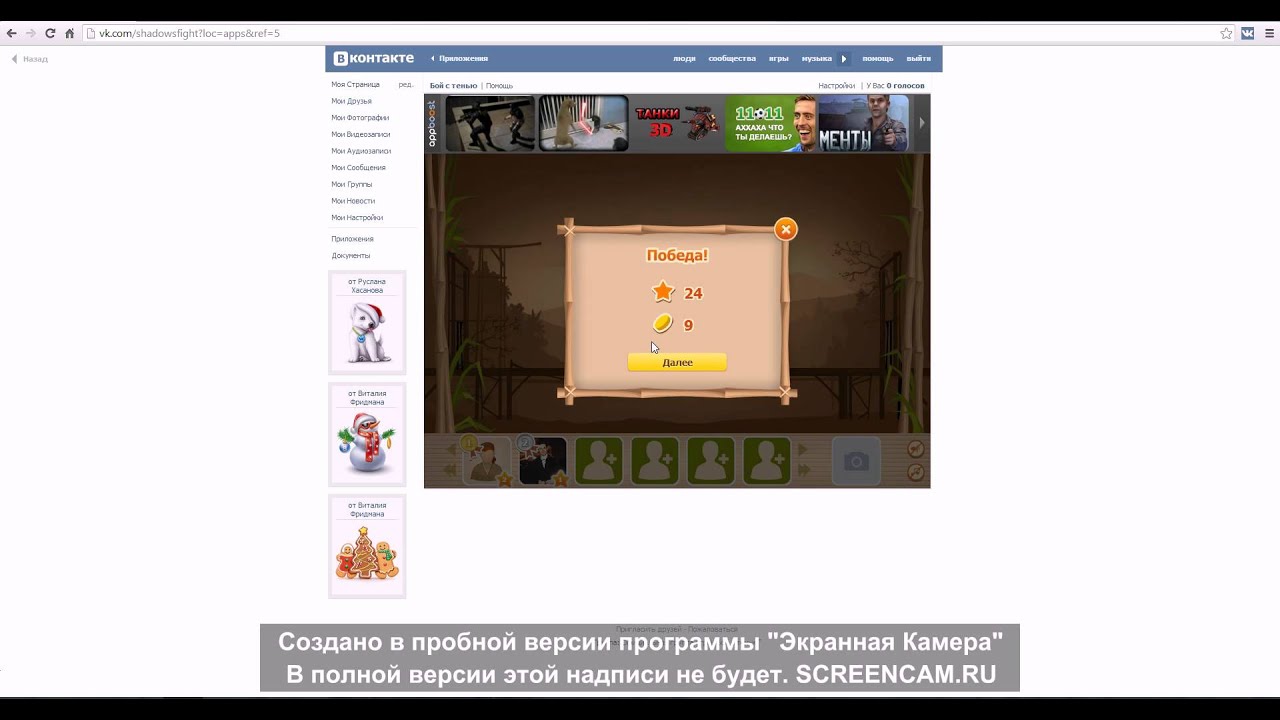Bookmark the page with star icon

click(1226, 33)
